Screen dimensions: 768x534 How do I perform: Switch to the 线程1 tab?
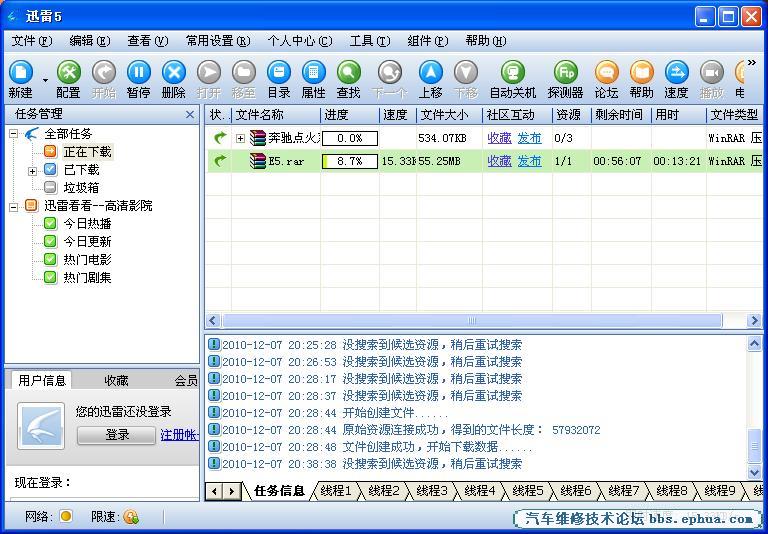tap(336, 491)
